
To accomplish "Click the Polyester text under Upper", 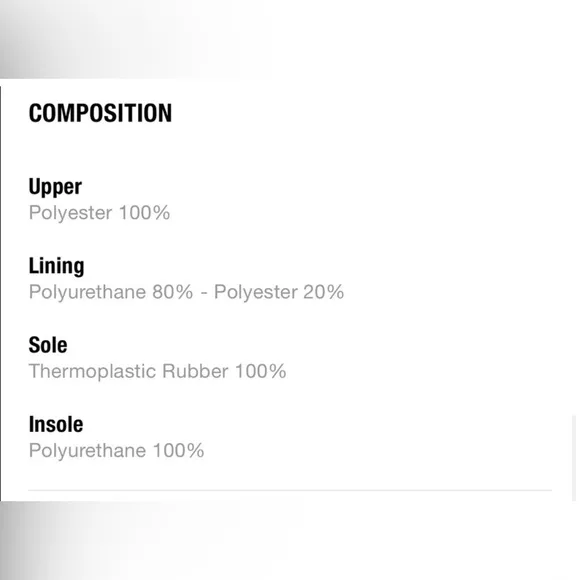I will pyautogui.click(x=70, y=213).
